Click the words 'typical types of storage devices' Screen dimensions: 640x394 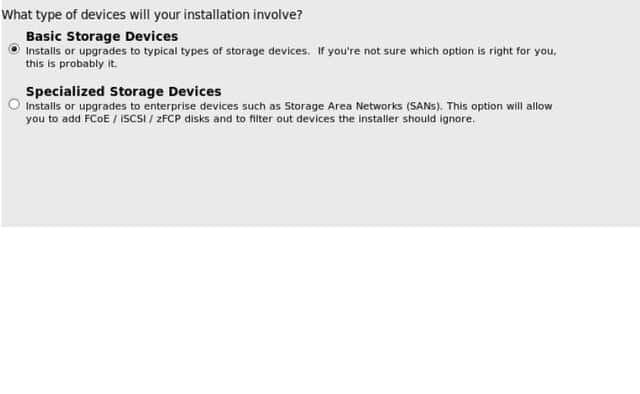click(x=227, y=51)
